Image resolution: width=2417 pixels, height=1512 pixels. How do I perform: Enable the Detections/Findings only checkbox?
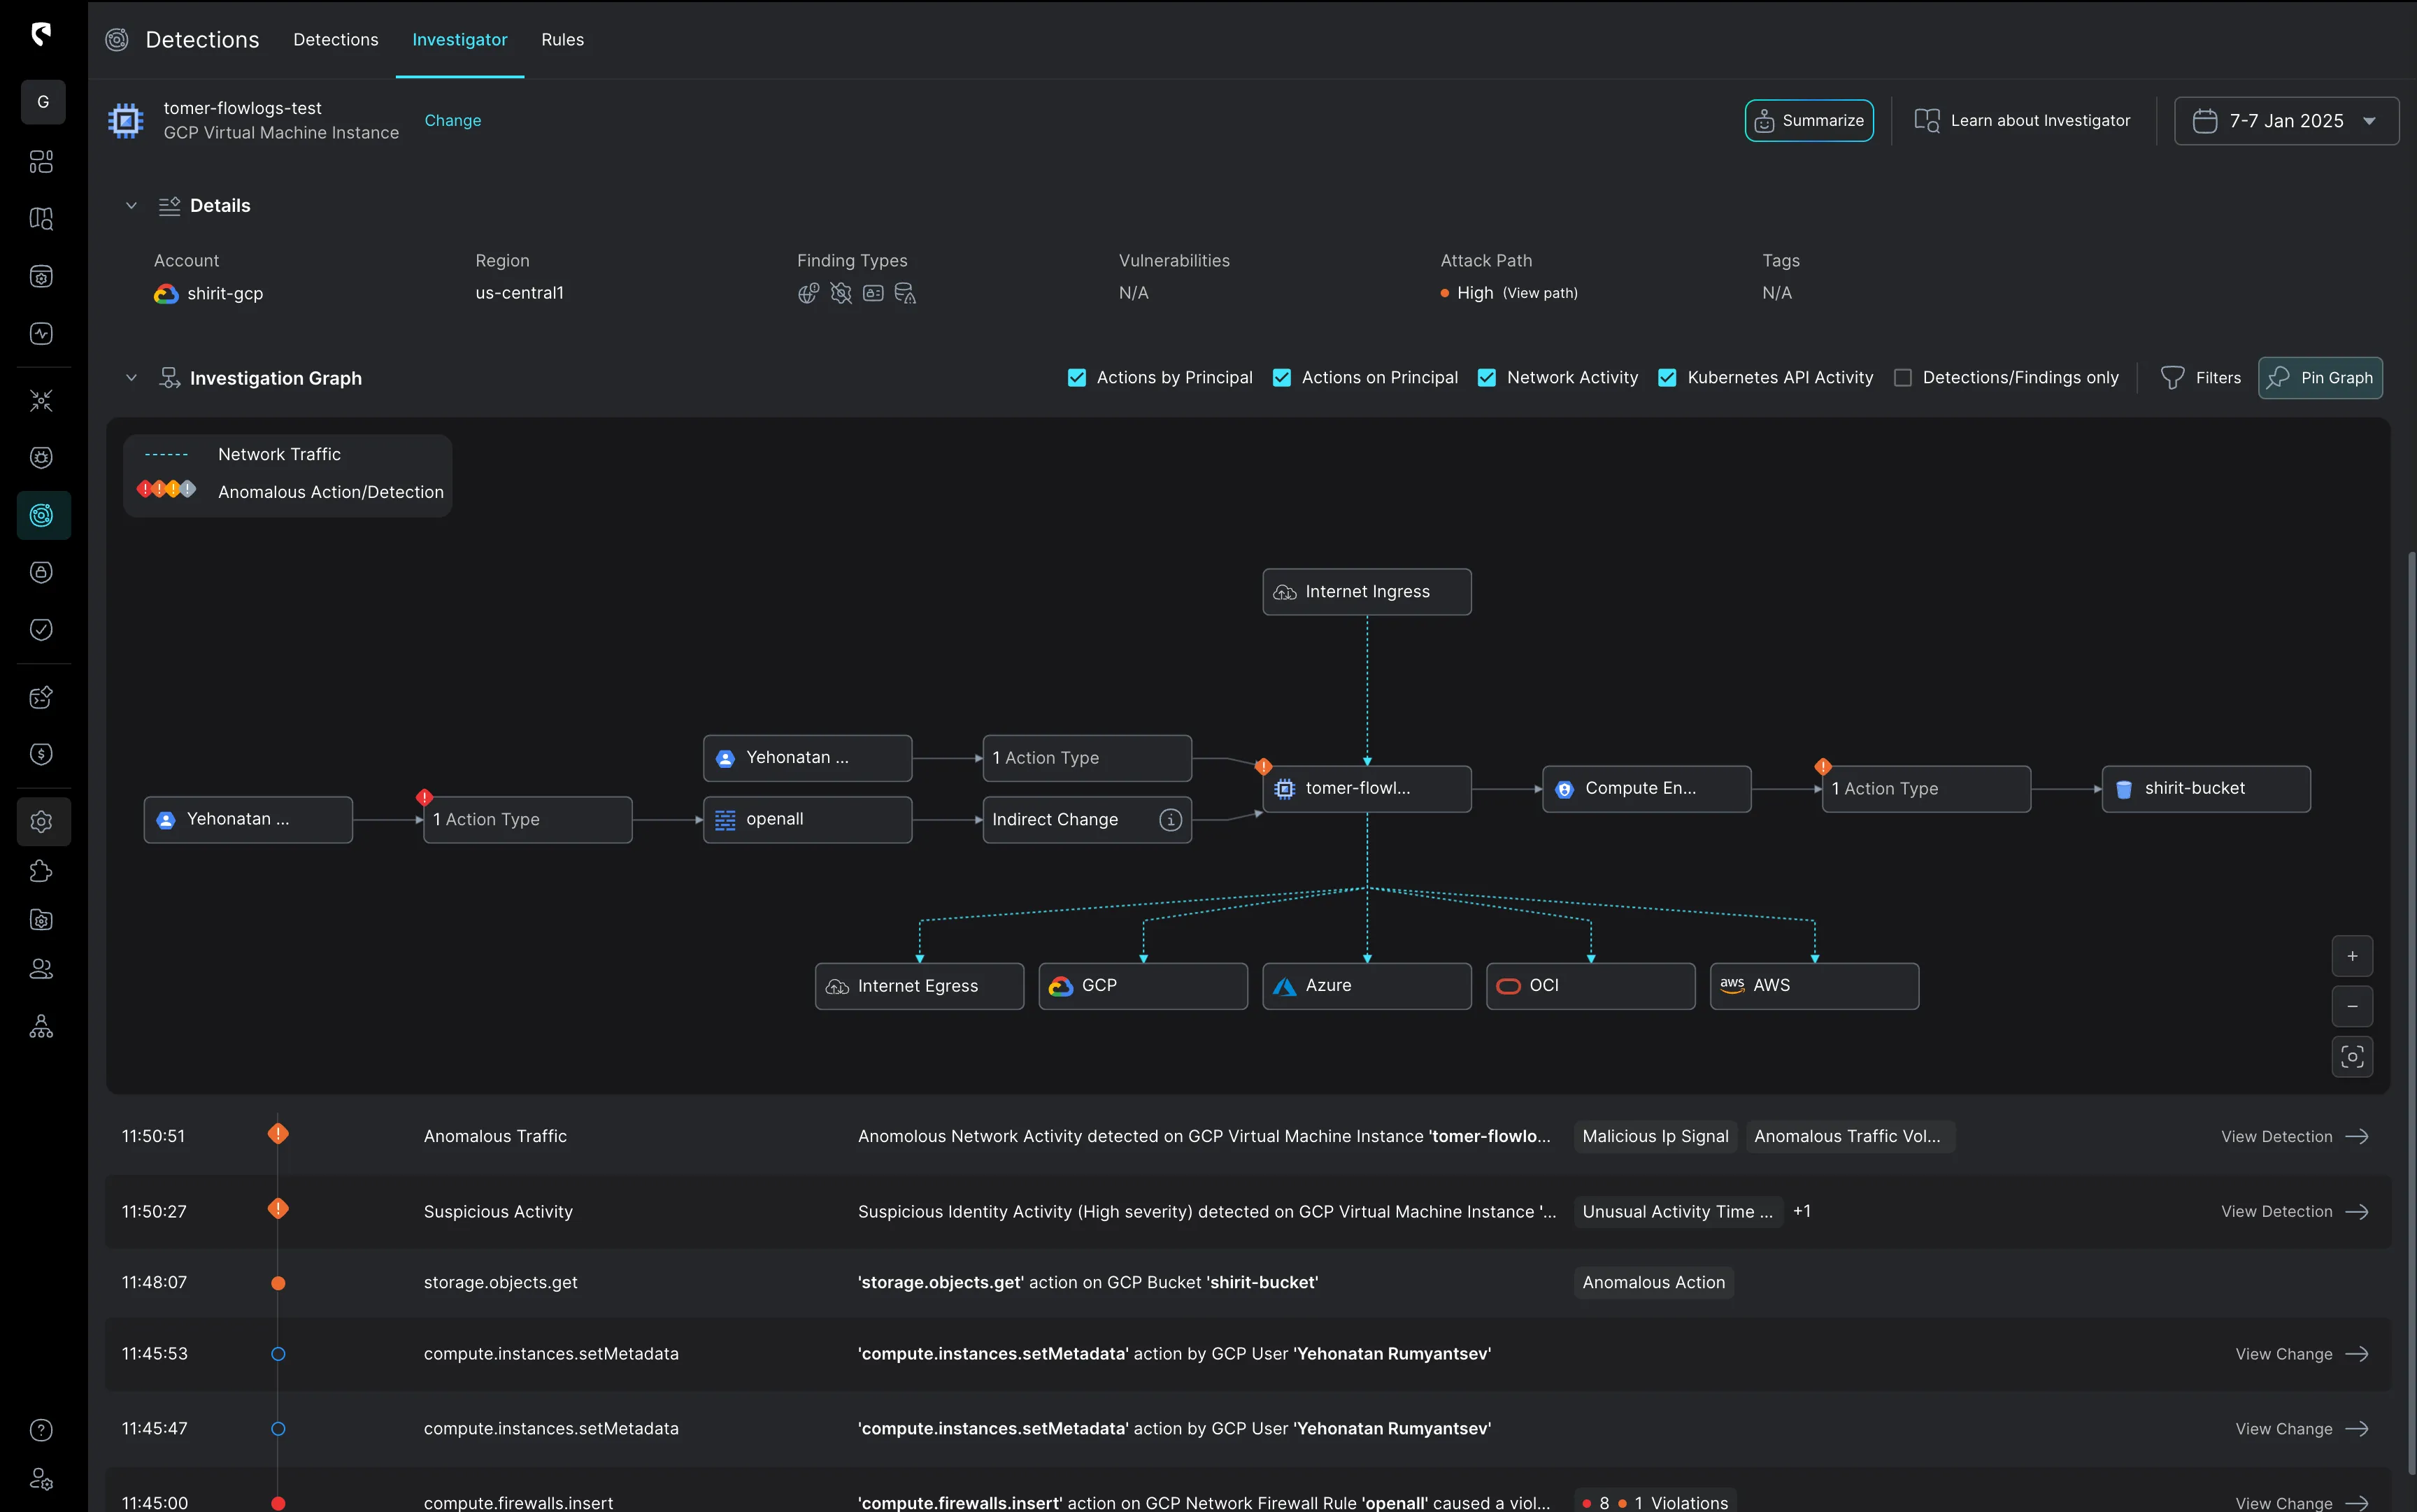pyautogui.click(x=1903, y=378)
